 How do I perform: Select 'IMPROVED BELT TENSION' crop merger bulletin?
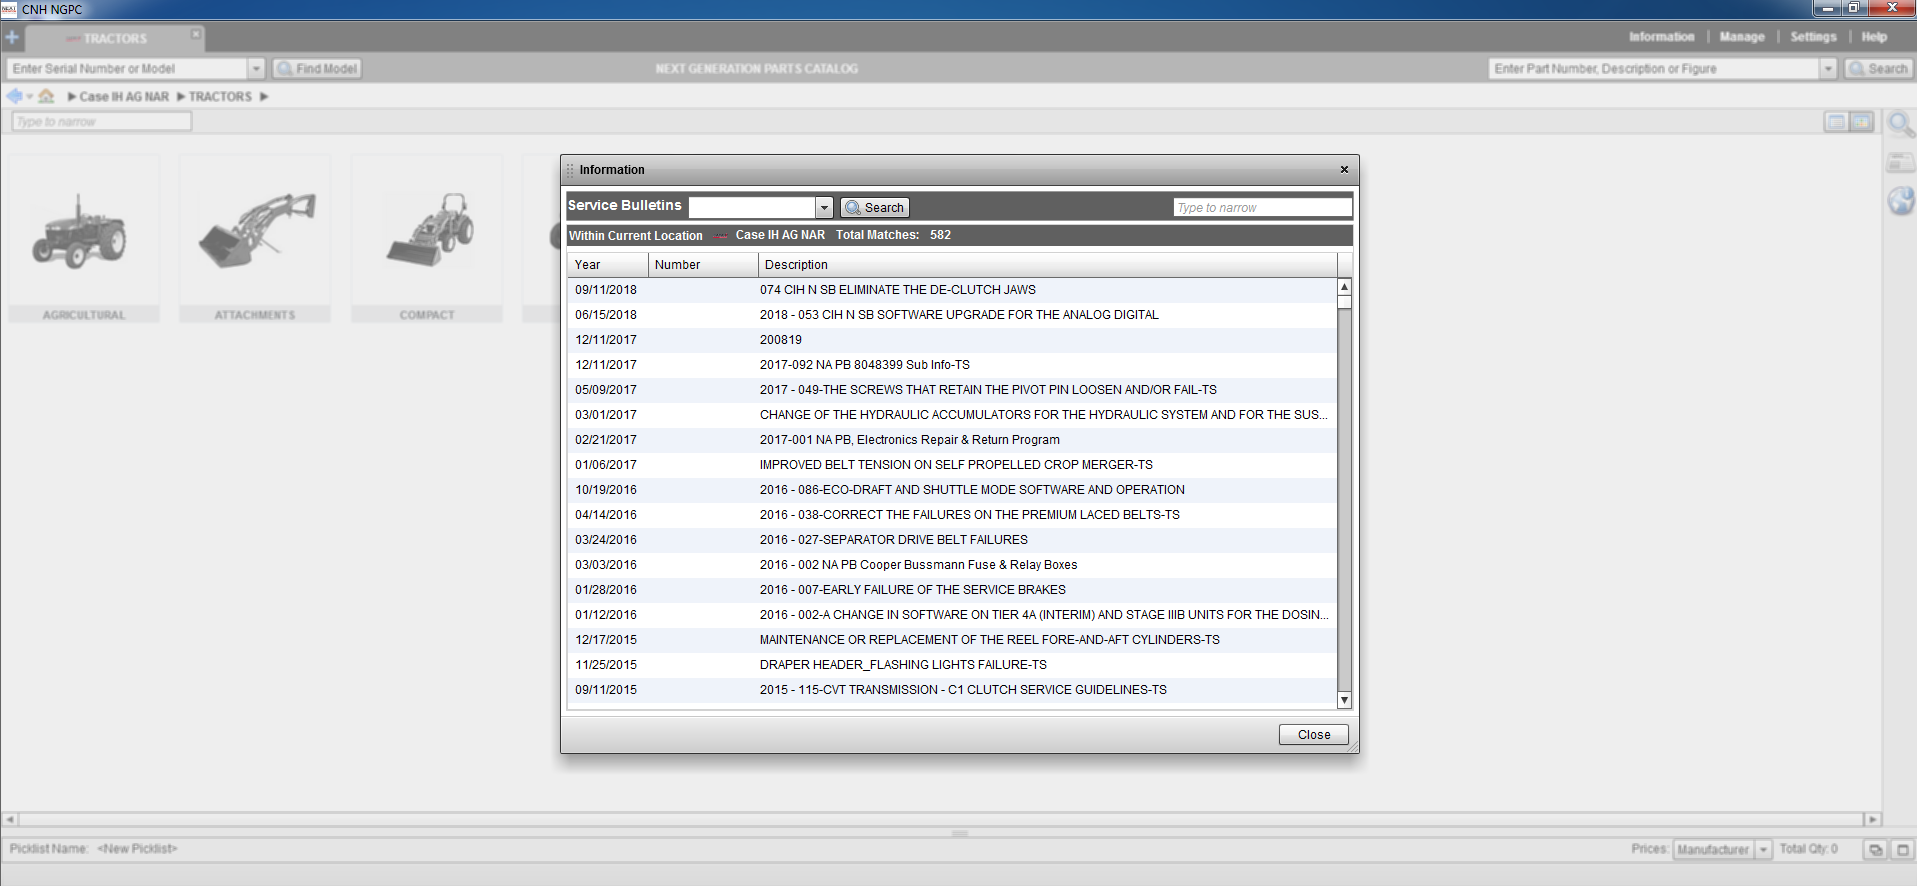coord(952,465)
